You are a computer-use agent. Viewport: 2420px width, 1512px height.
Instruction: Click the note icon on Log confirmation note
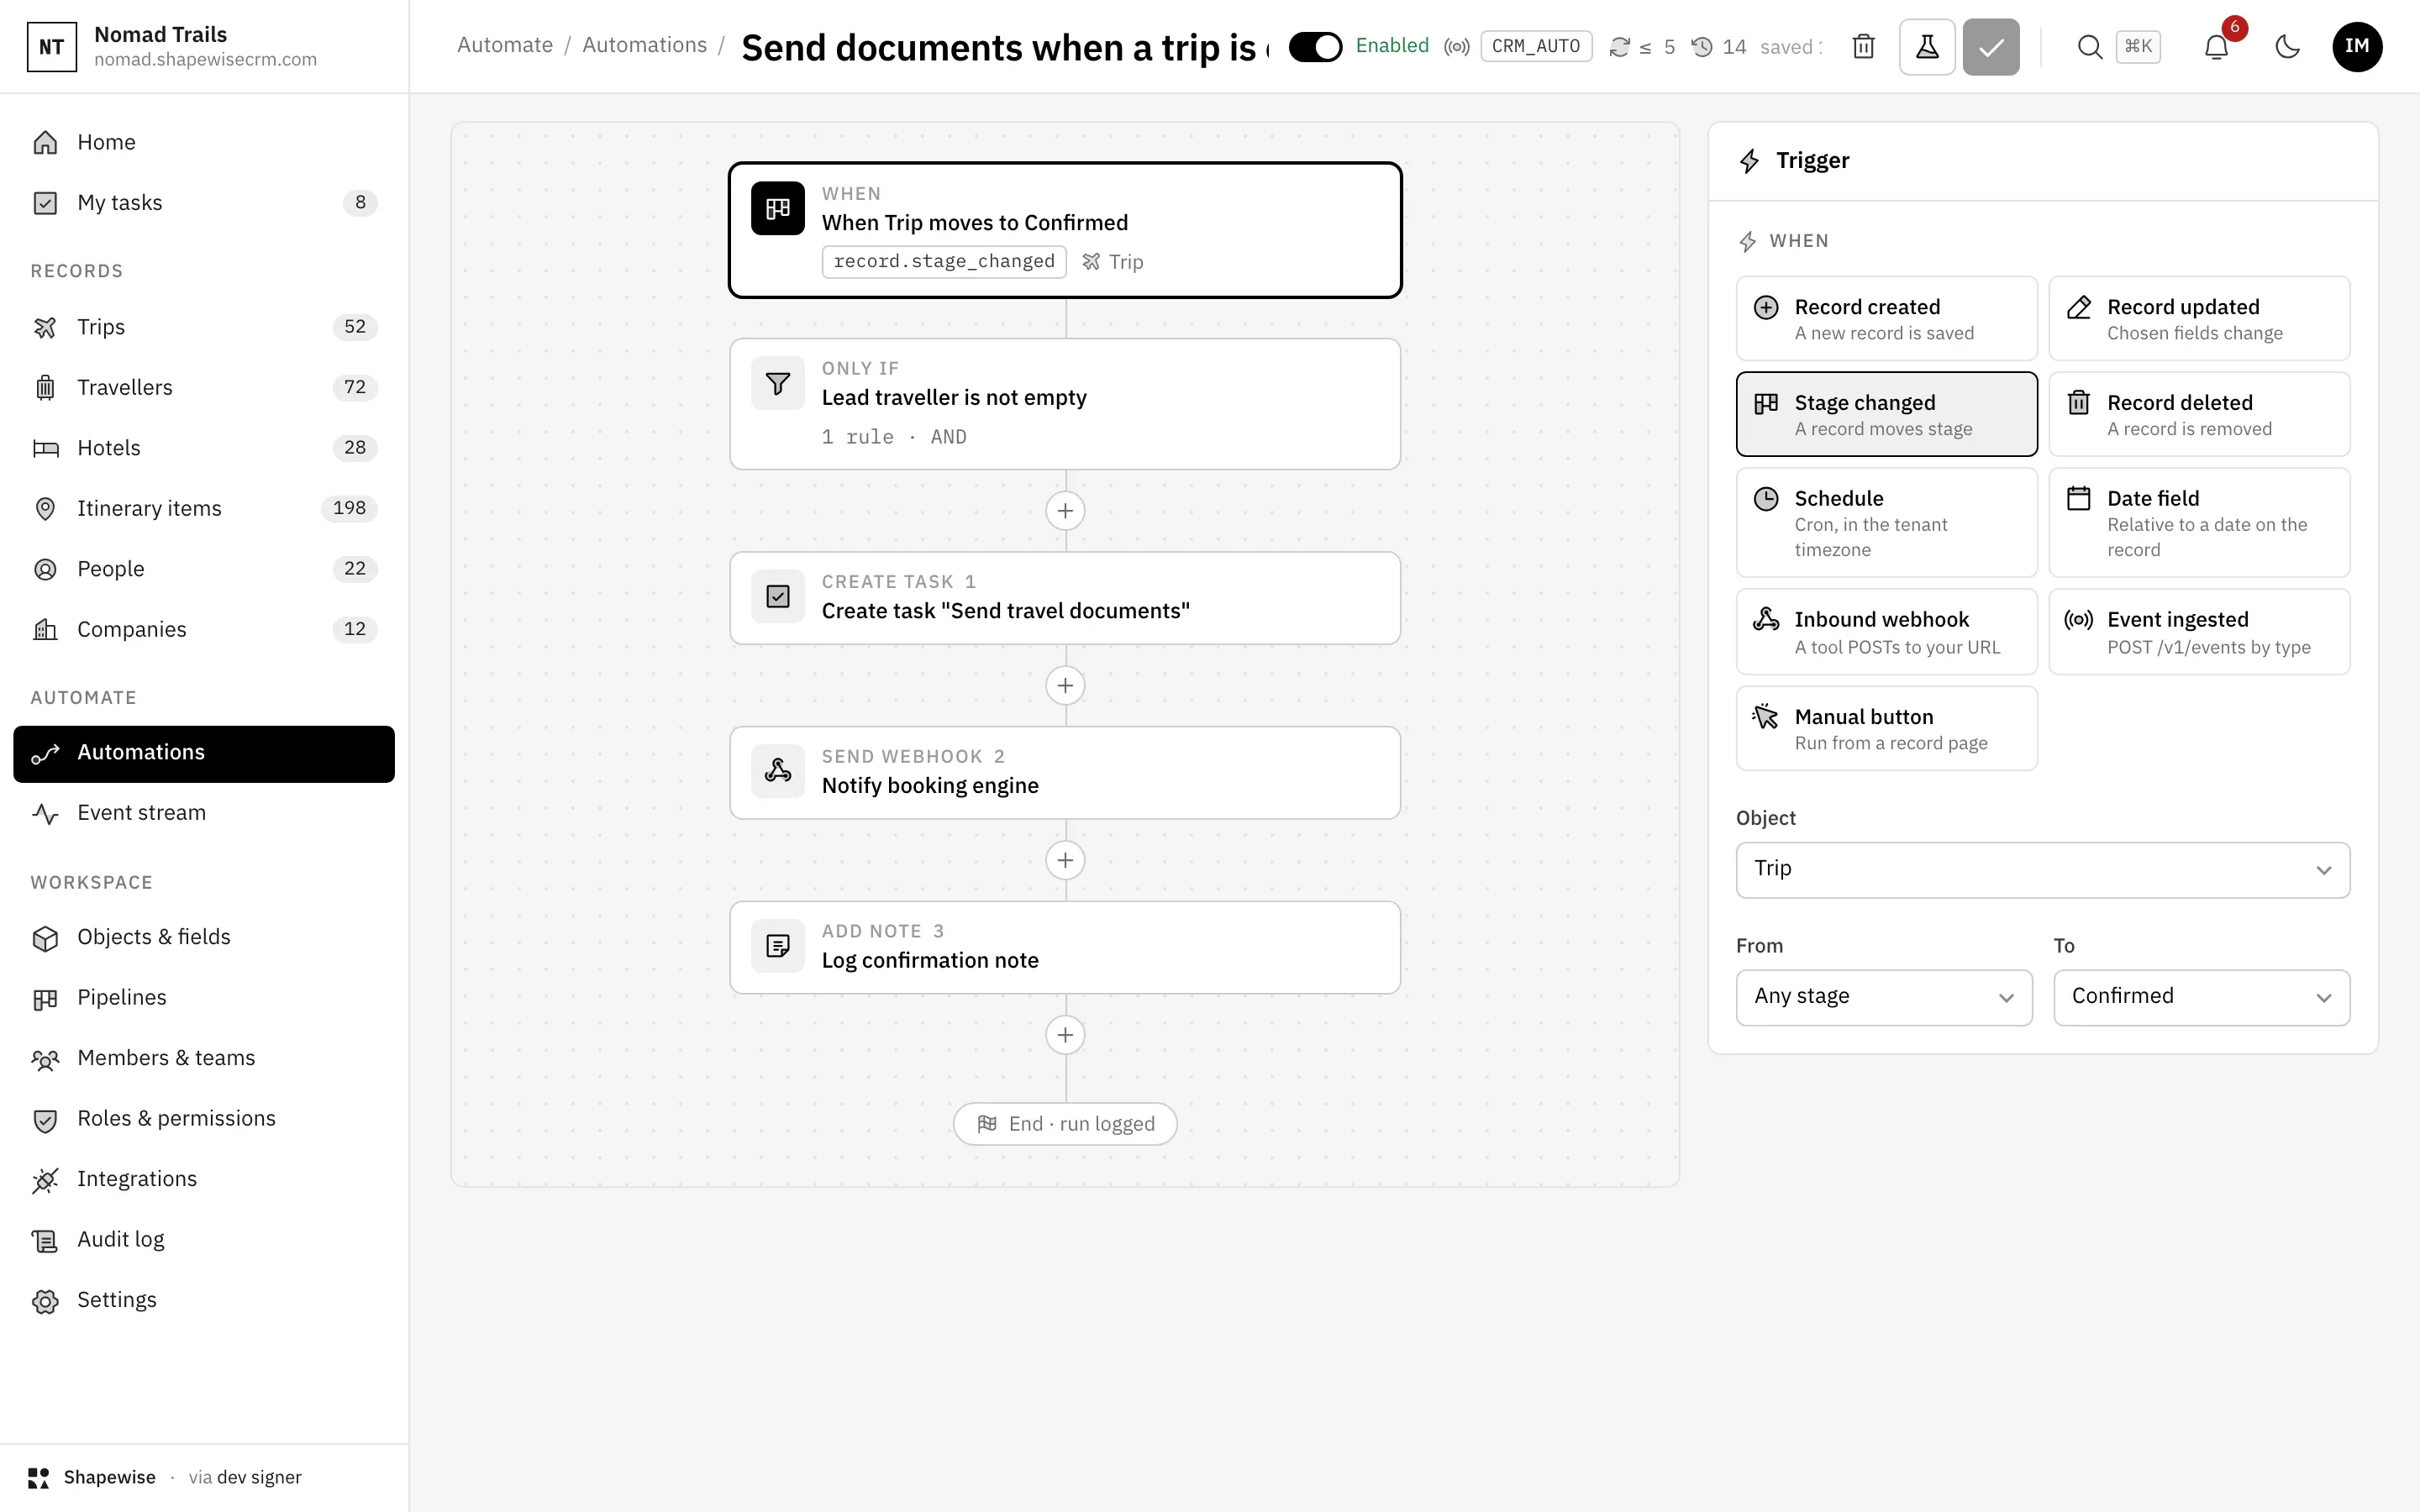[x=778, y=946]
